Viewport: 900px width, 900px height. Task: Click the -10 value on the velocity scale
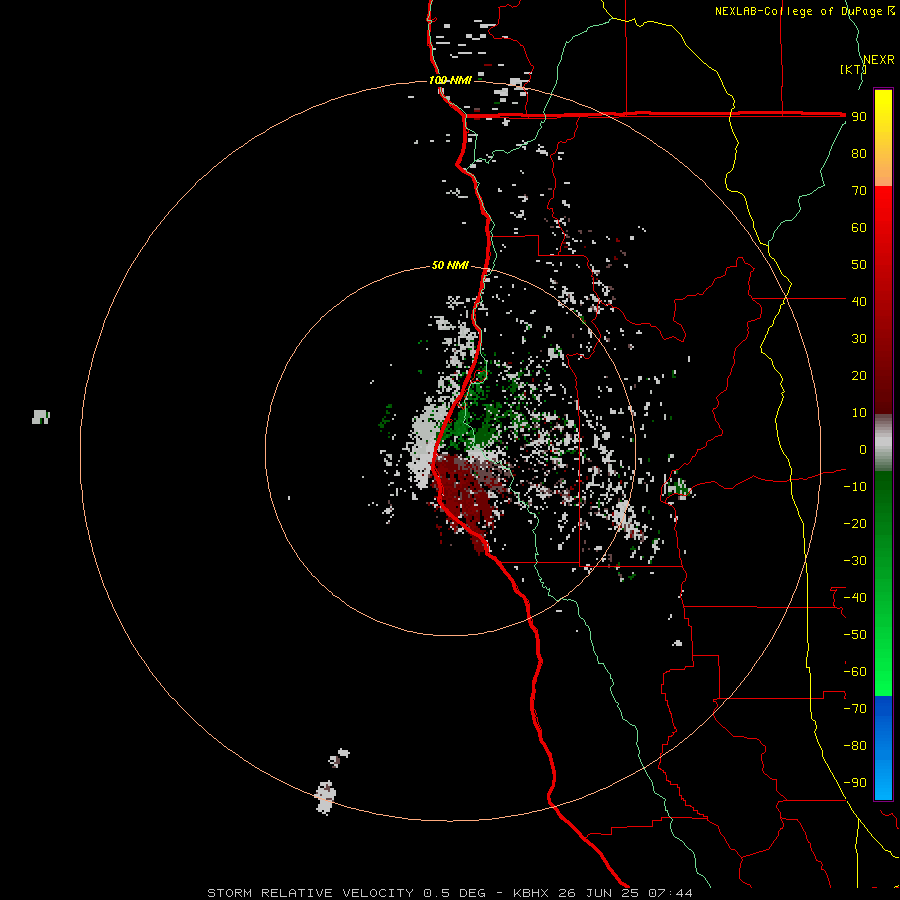click(855, 487)
